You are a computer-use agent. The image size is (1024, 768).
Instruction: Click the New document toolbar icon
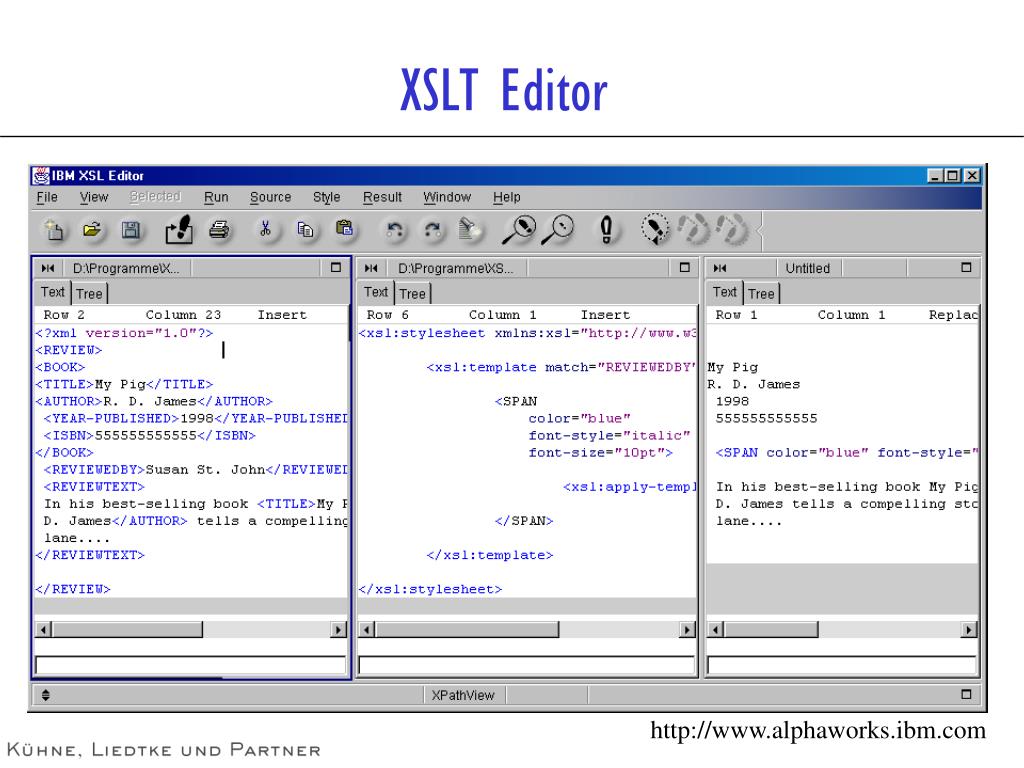[53, 230]
